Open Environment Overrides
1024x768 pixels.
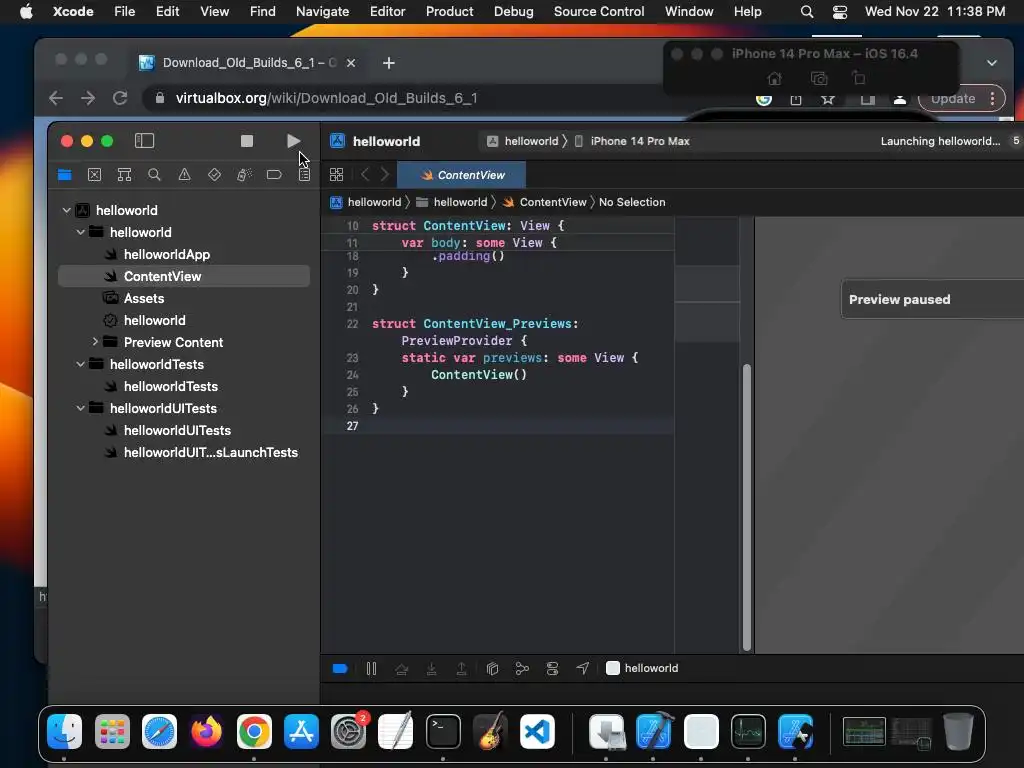pyautogui.click(x=552, y=668)
